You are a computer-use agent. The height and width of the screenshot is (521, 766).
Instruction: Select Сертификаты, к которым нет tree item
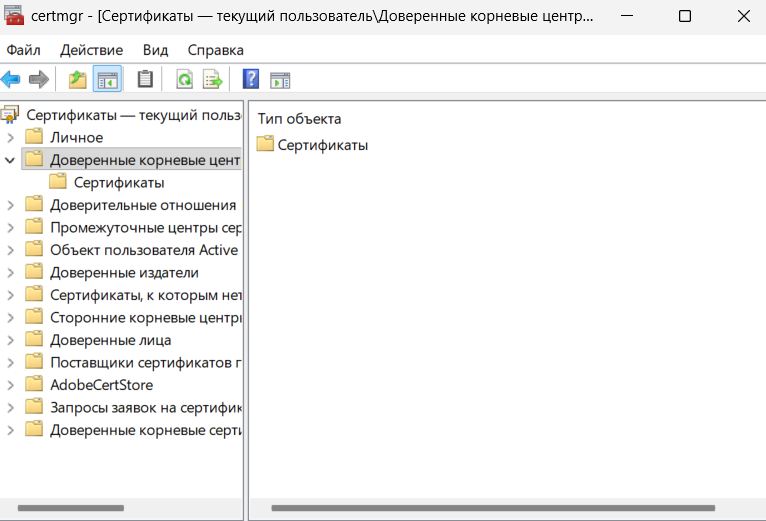[x=146, y=295]
